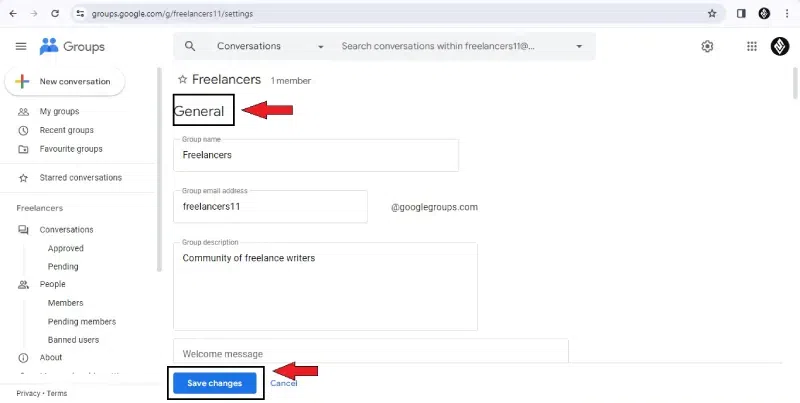
Task: Open My groups
Action: tap(59, 111)
